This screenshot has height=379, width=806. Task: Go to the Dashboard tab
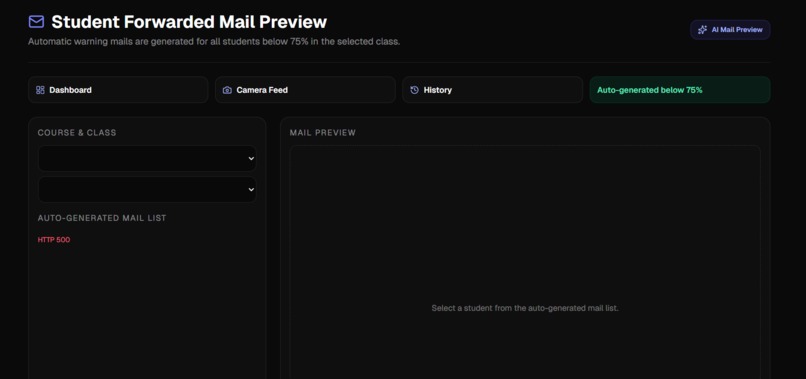point(118,90)
